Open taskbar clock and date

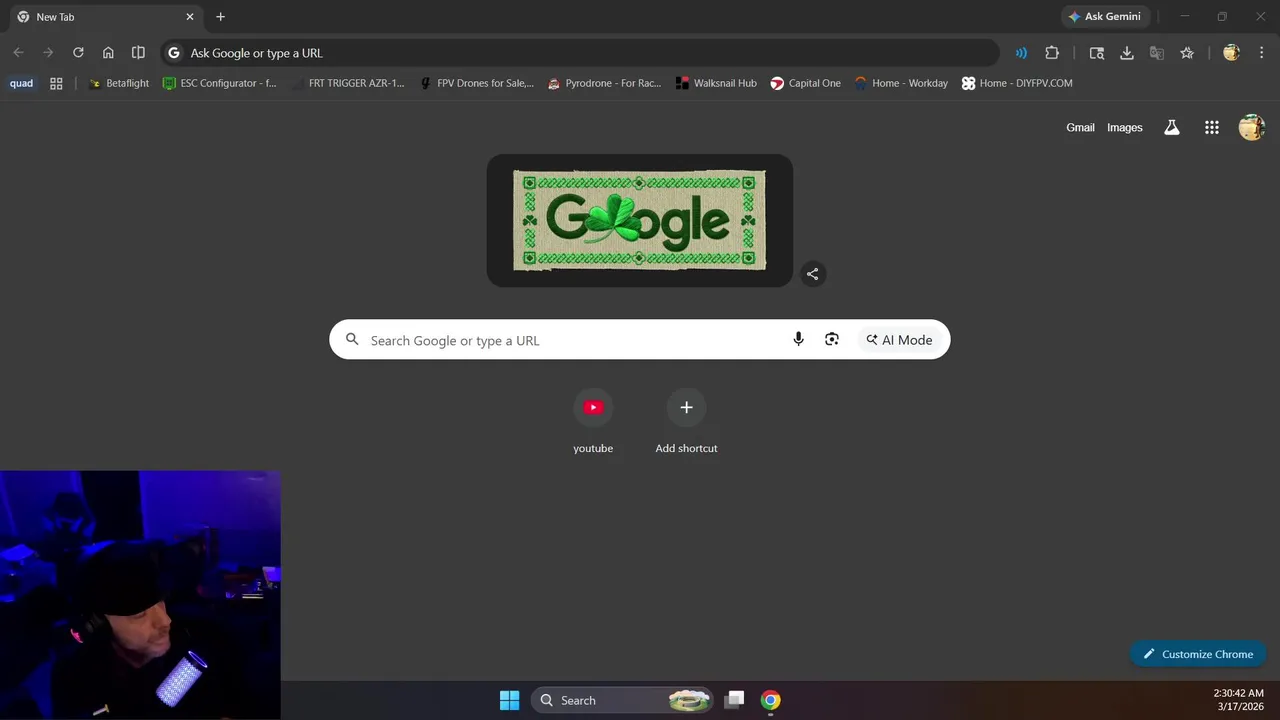point(1240,700)
